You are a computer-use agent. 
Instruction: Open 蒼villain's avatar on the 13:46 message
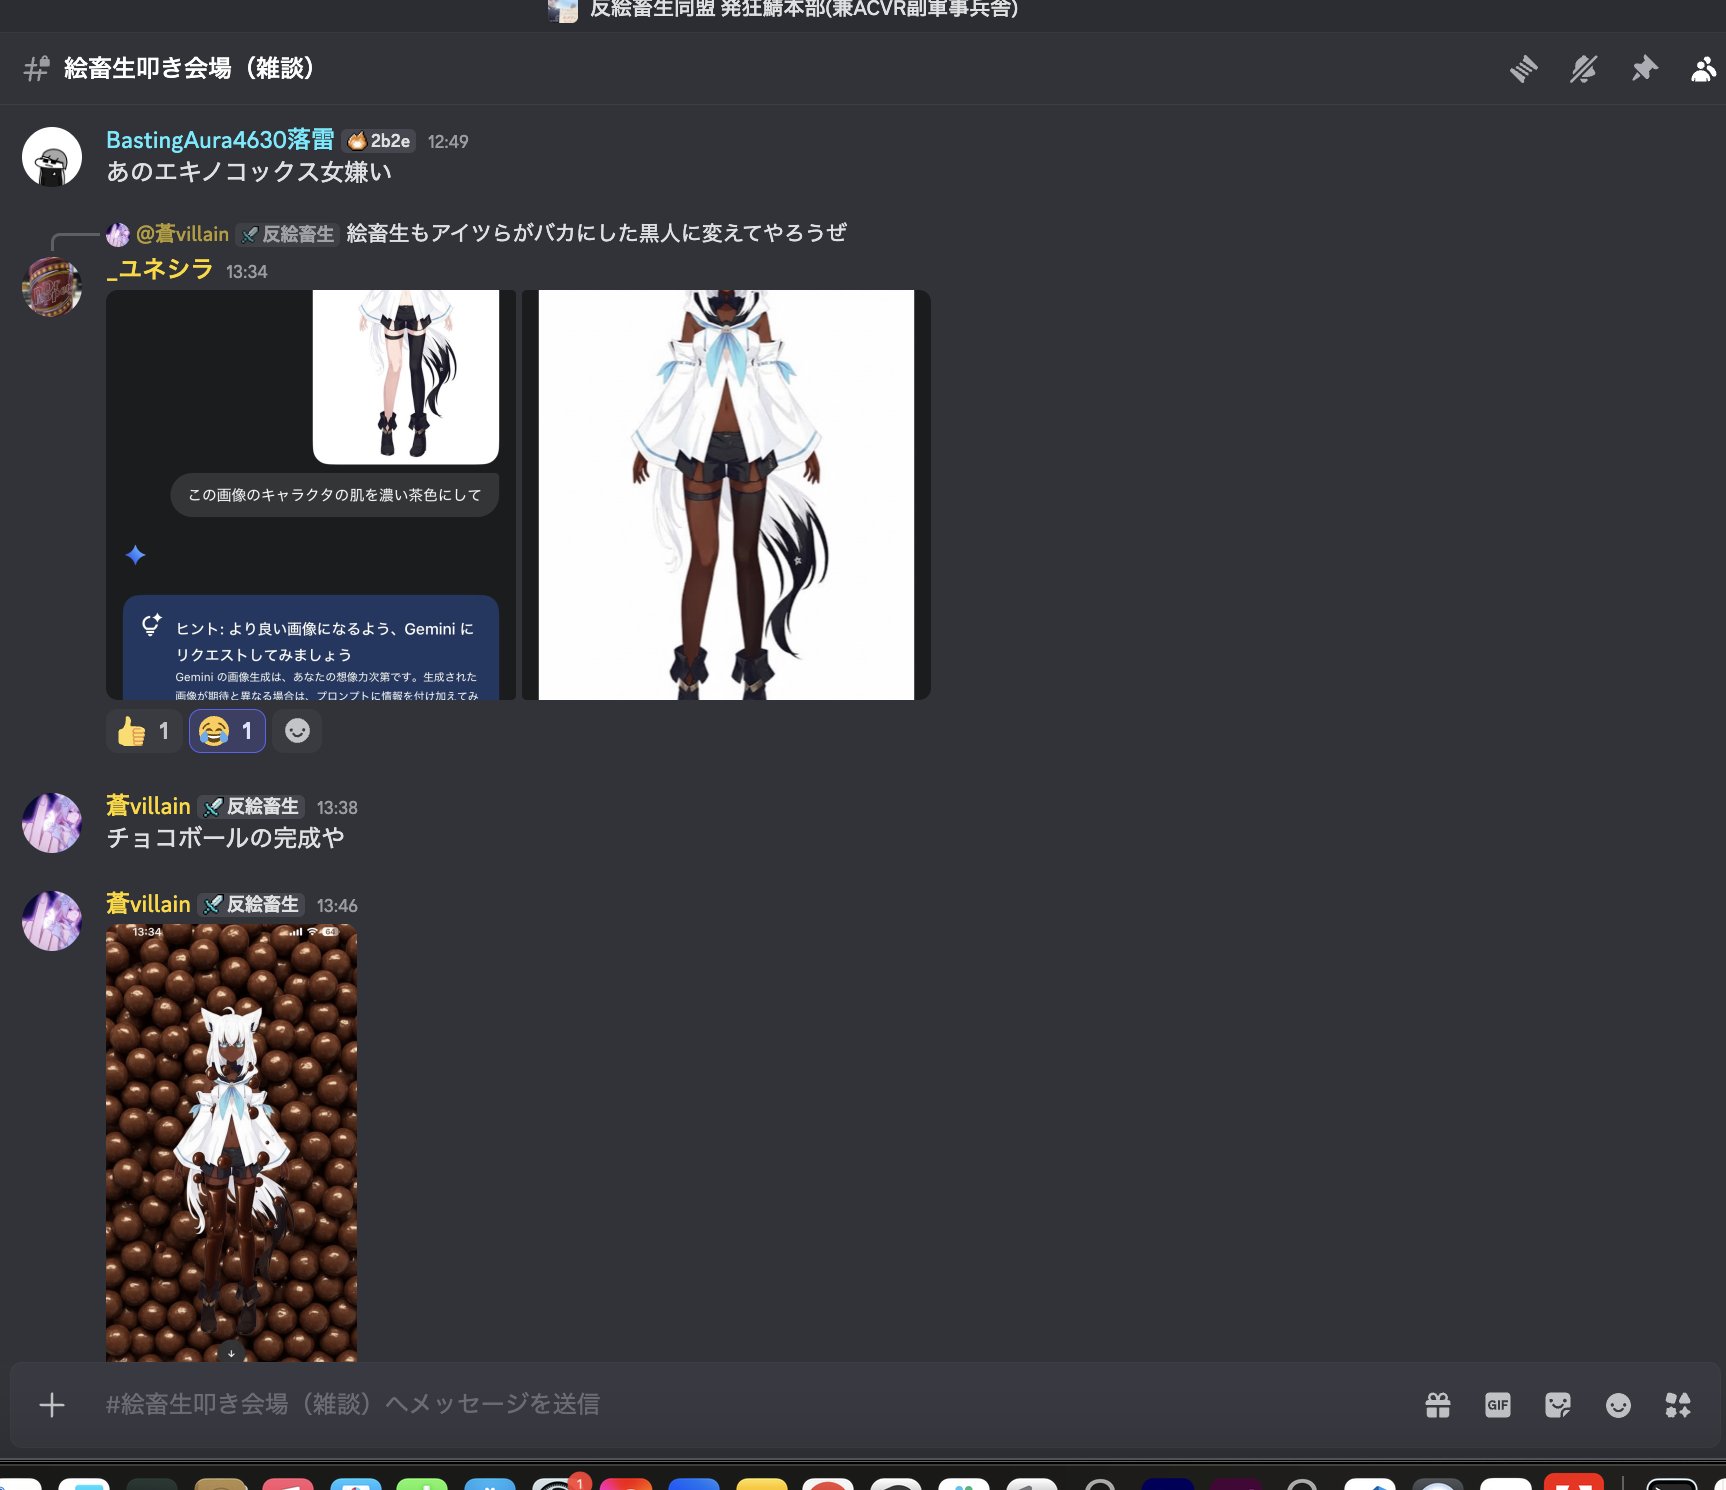pos(52,921)
